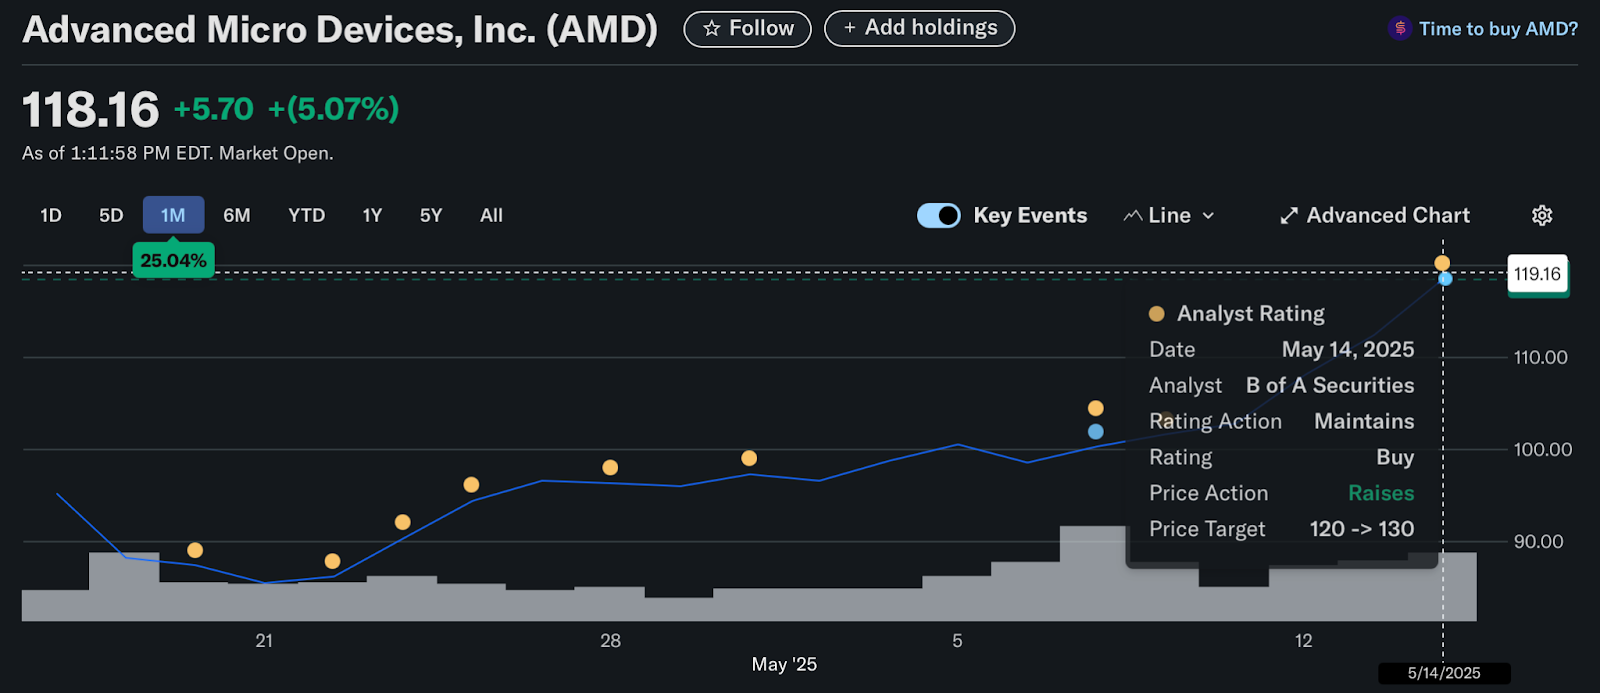
Task: Click the 25.04% change badge
Action: tap(173, 260)
